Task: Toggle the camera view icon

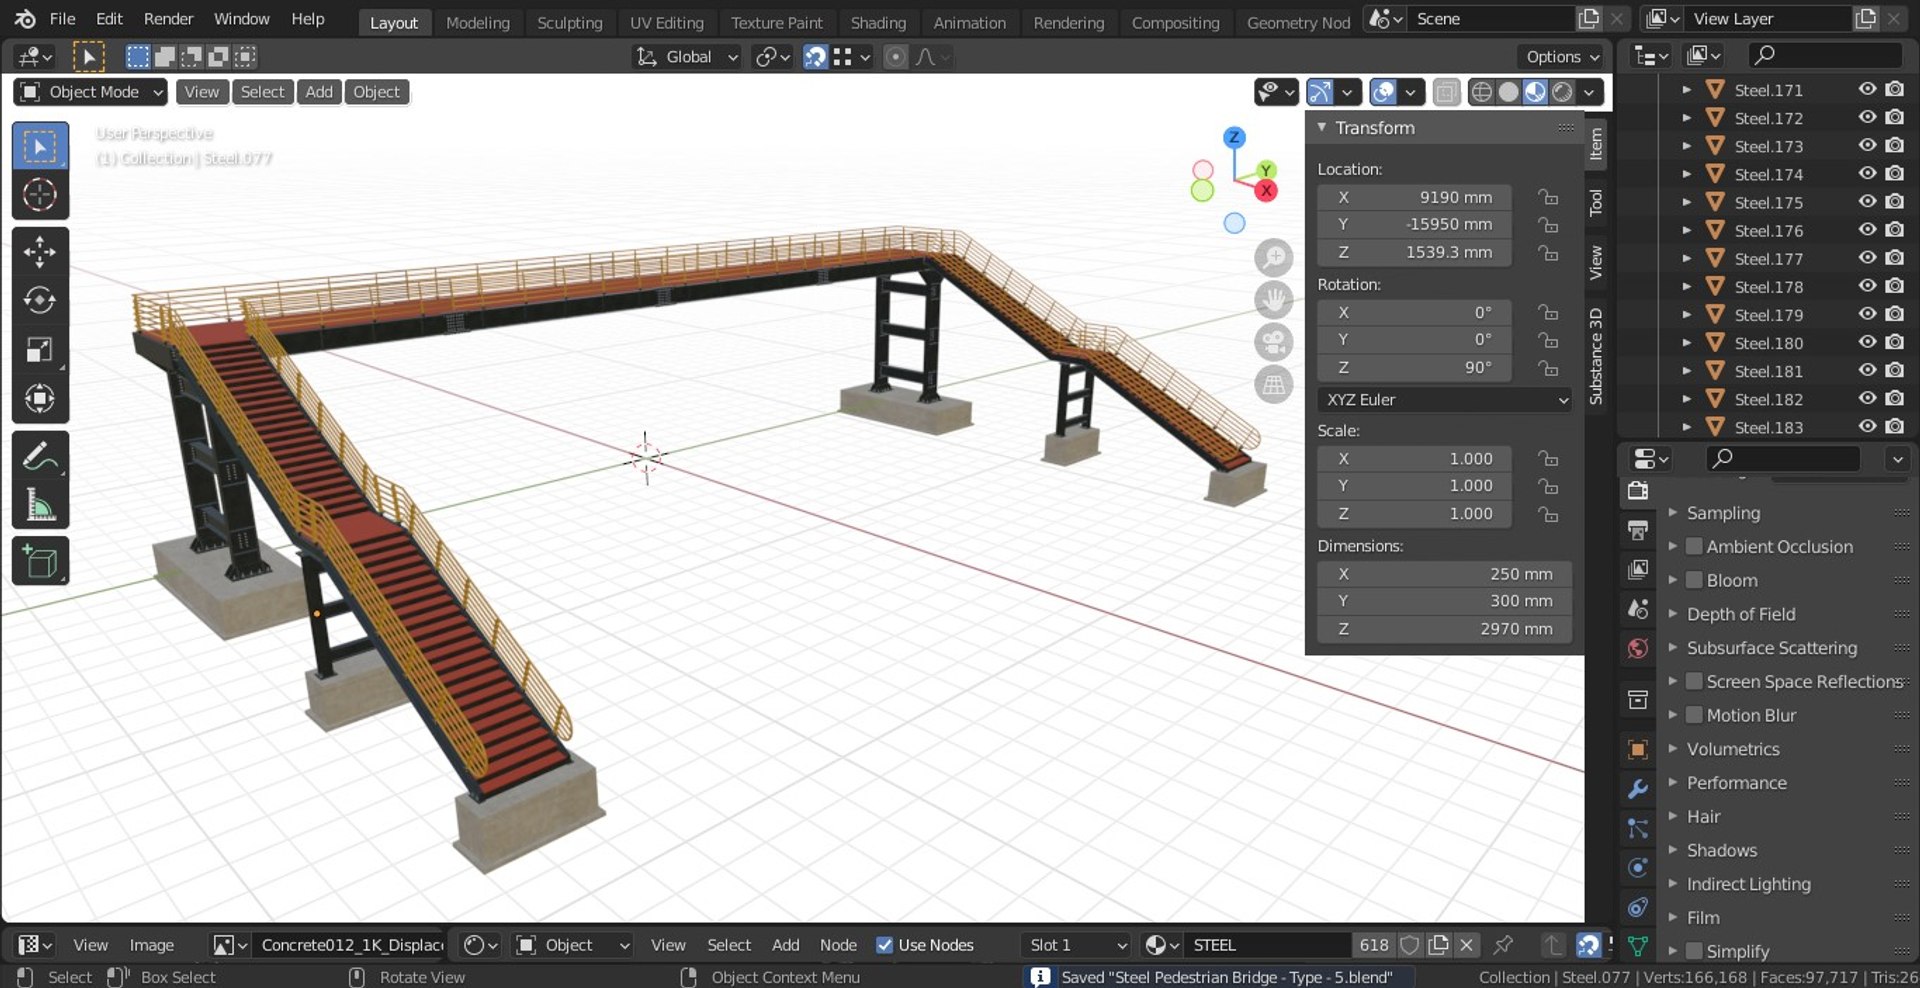Action: 1274,342
